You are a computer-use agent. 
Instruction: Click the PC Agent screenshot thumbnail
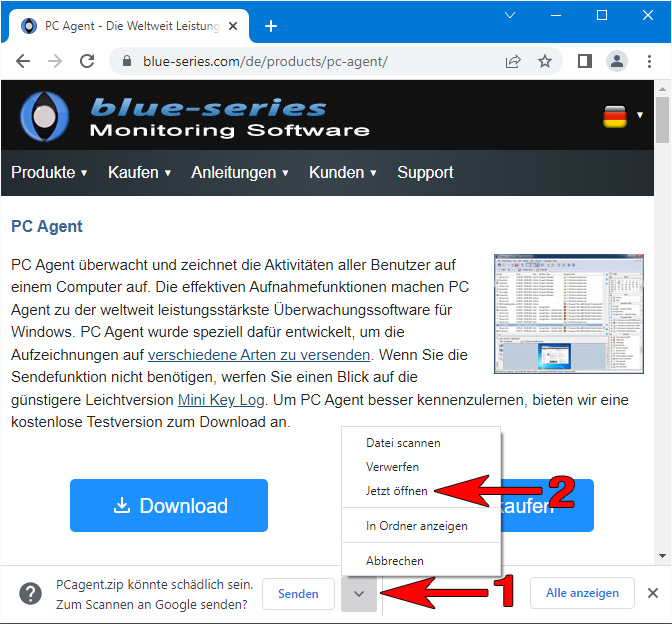pos(569,314)
